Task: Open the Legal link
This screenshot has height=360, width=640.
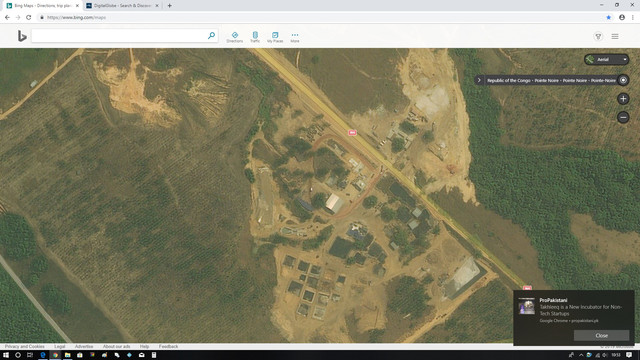Action: [60, 347]
